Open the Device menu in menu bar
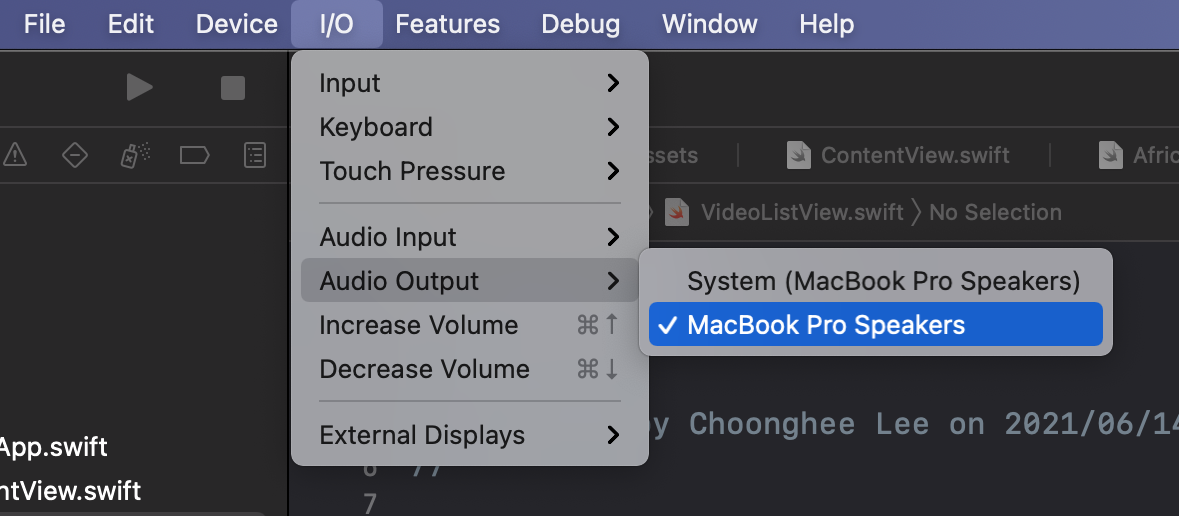Viewport: 1179px width, 516px height. coord(235,24)
